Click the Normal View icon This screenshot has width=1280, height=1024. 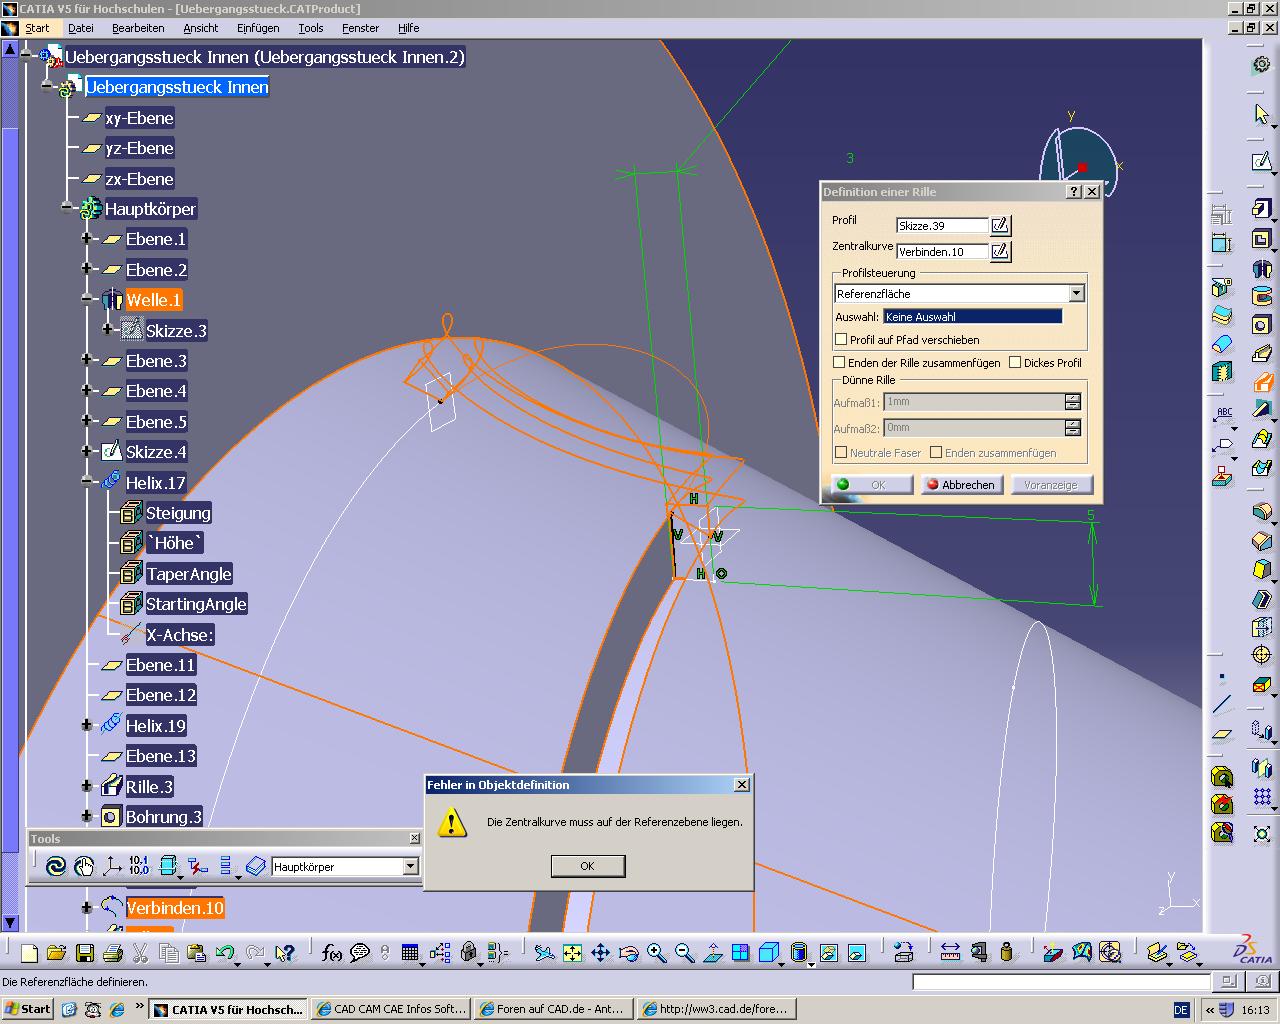(712, 953)
